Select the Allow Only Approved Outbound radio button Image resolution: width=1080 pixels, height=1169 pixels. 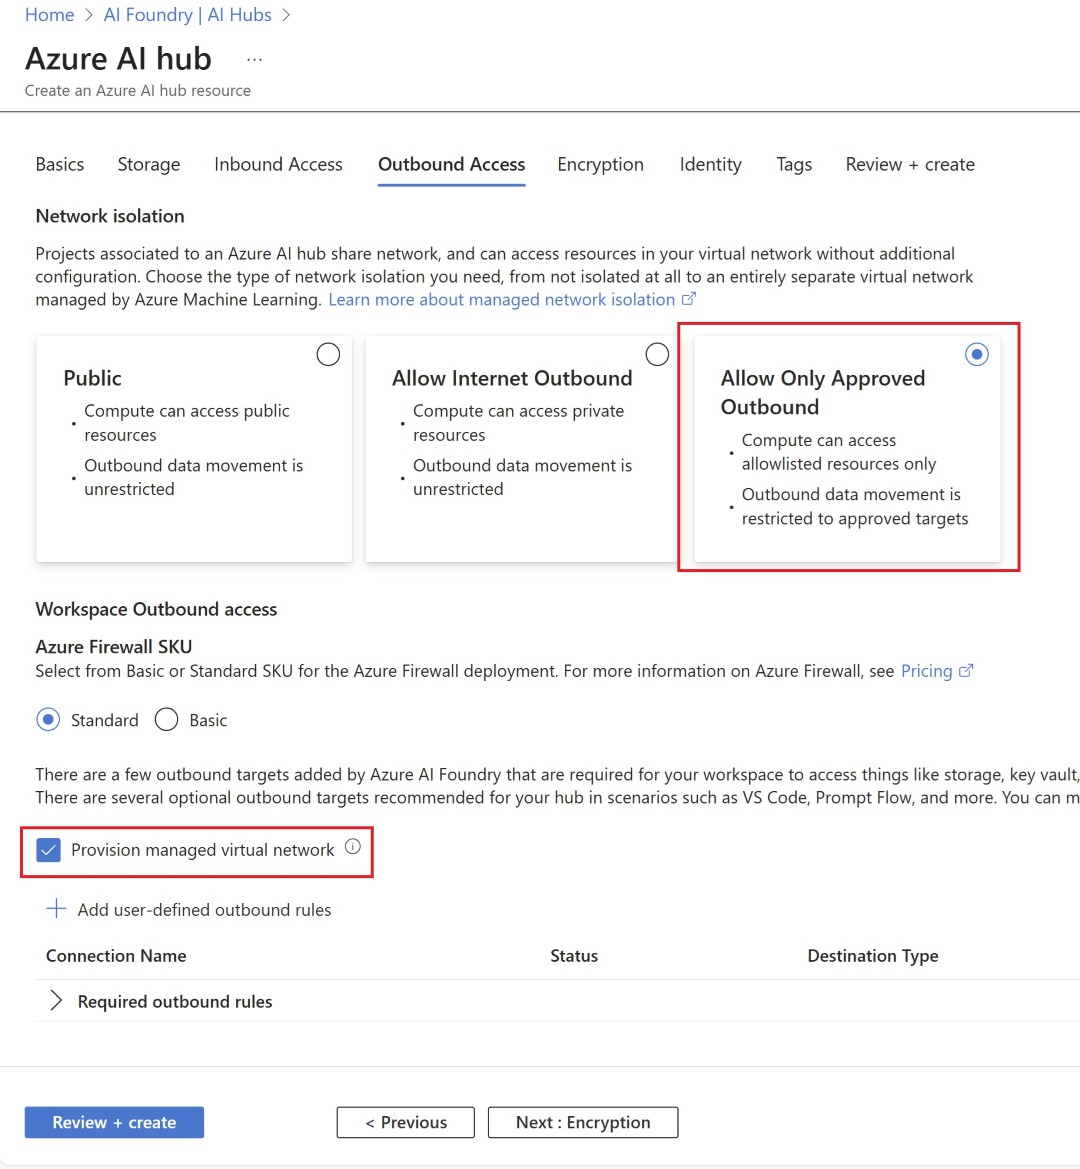(976, 354)
